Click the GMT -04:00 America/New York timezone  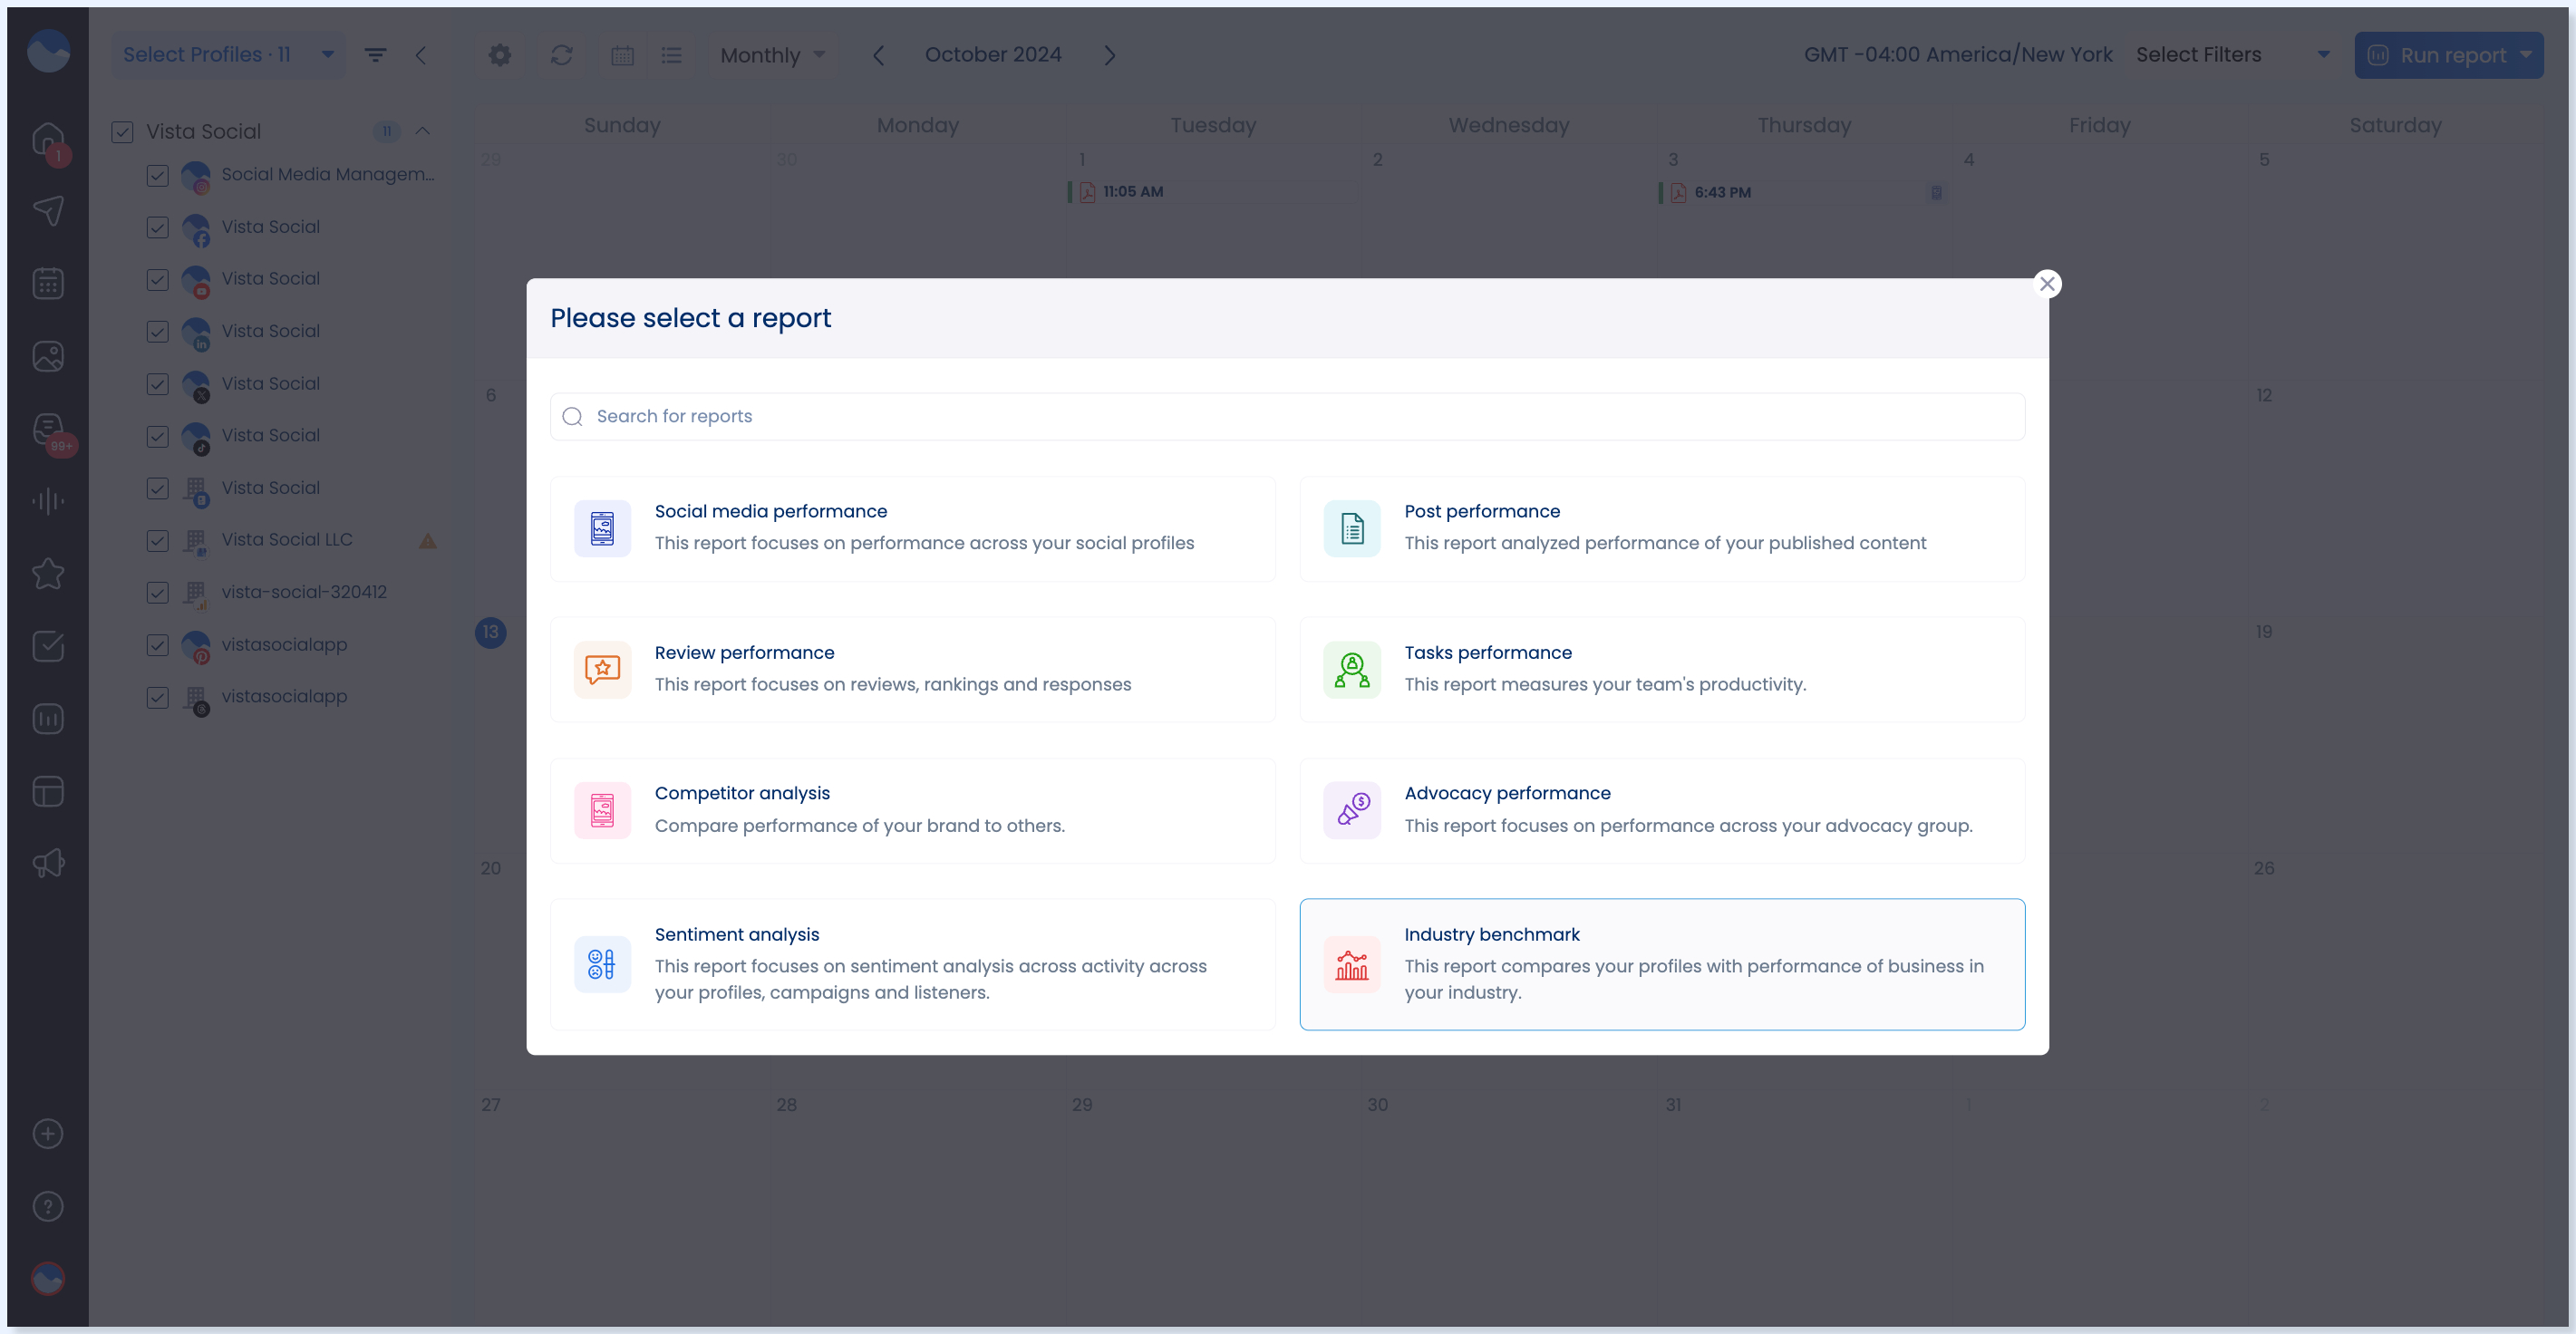[x=1957, y=55]
